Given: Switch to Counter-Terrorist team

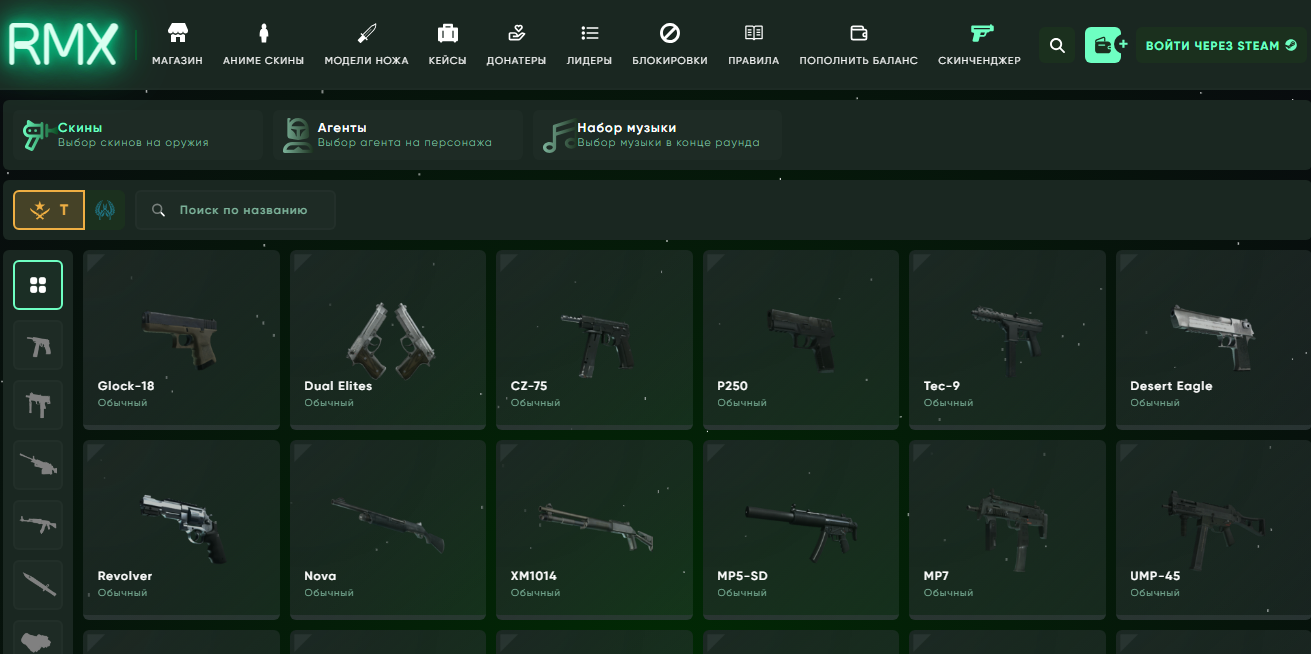Looking at the screenshot, I should pos(105,210).
